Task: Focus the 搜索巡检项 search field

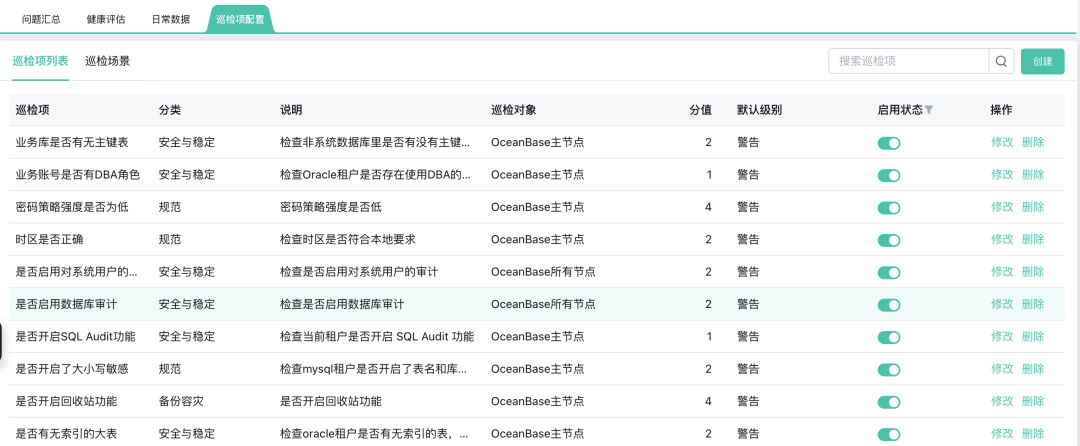Action: [x=909, y=61]
